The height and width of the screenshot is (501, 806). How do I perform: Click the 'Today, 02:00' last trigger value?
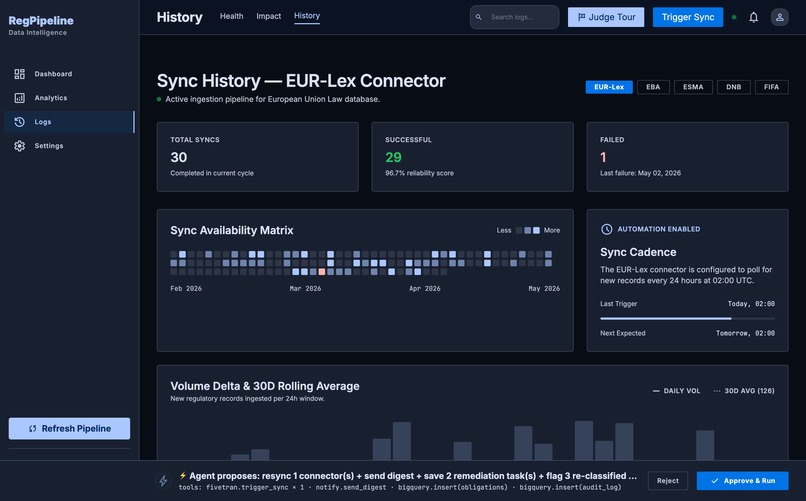[751, 304]
